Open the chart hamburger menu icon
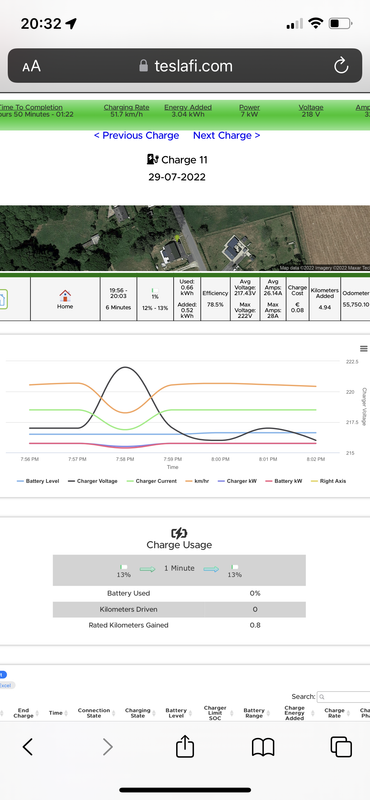 click(x=363, y=349)
